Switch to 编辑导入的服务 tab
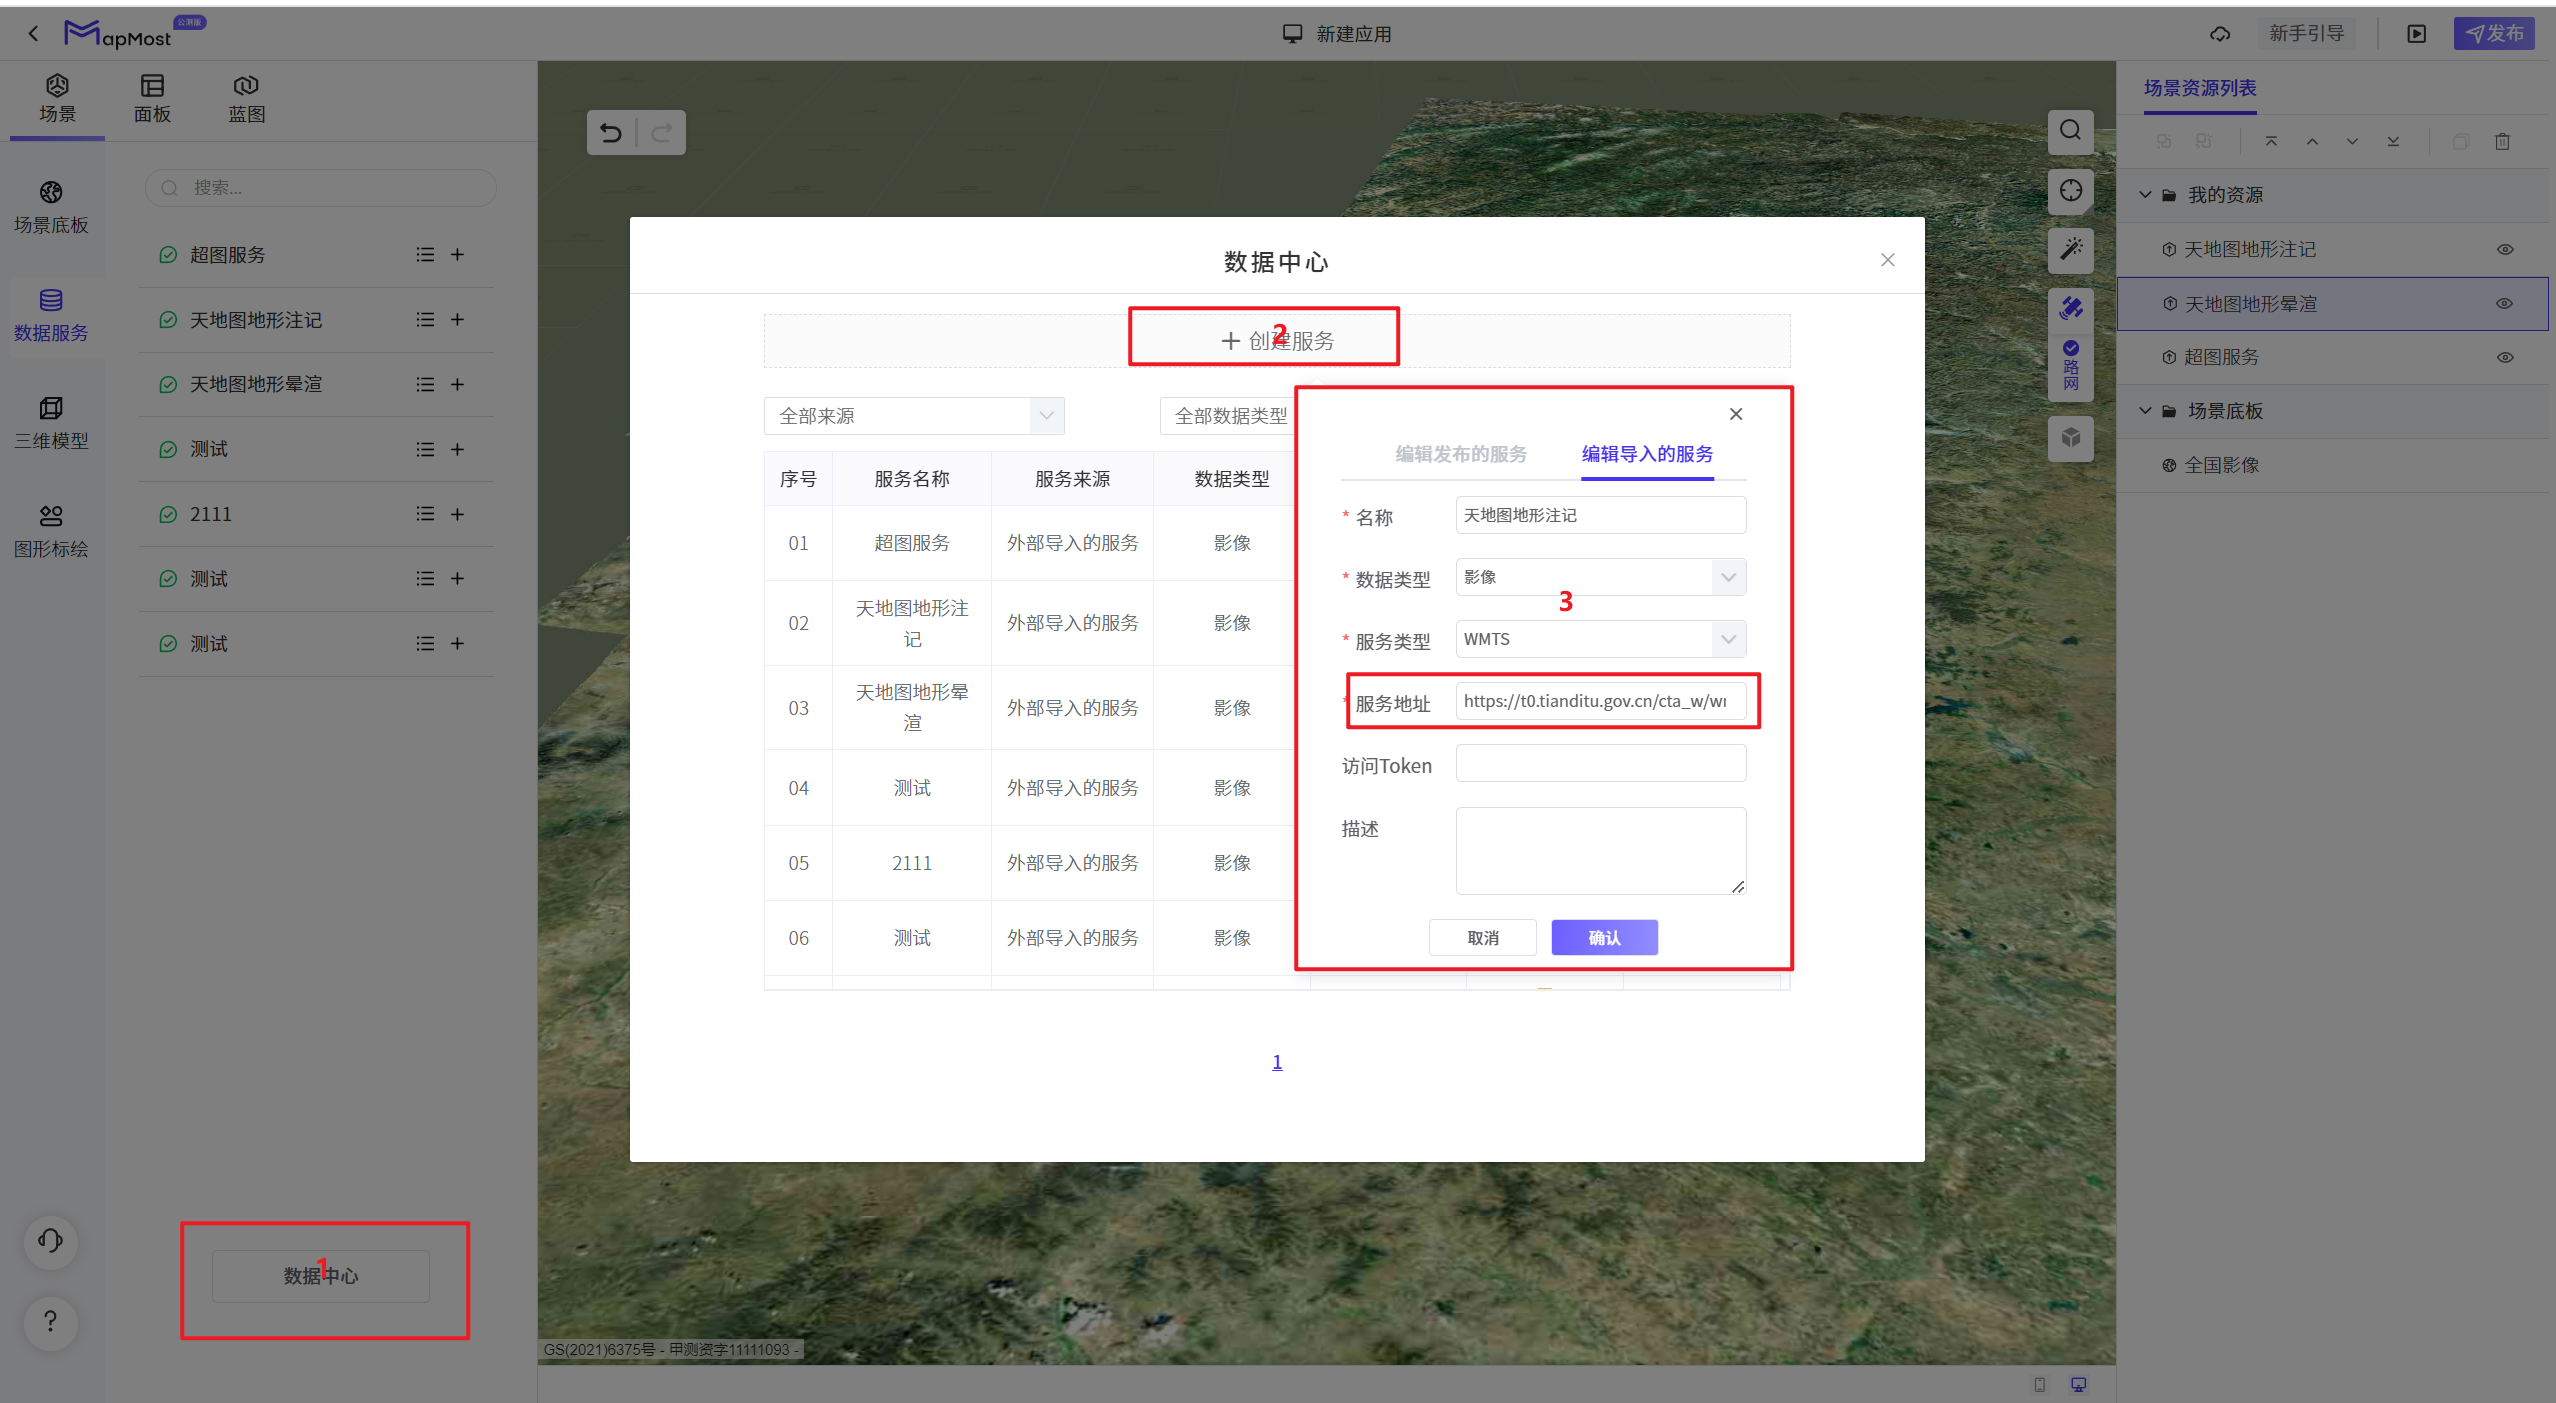 coord(1647,455)
